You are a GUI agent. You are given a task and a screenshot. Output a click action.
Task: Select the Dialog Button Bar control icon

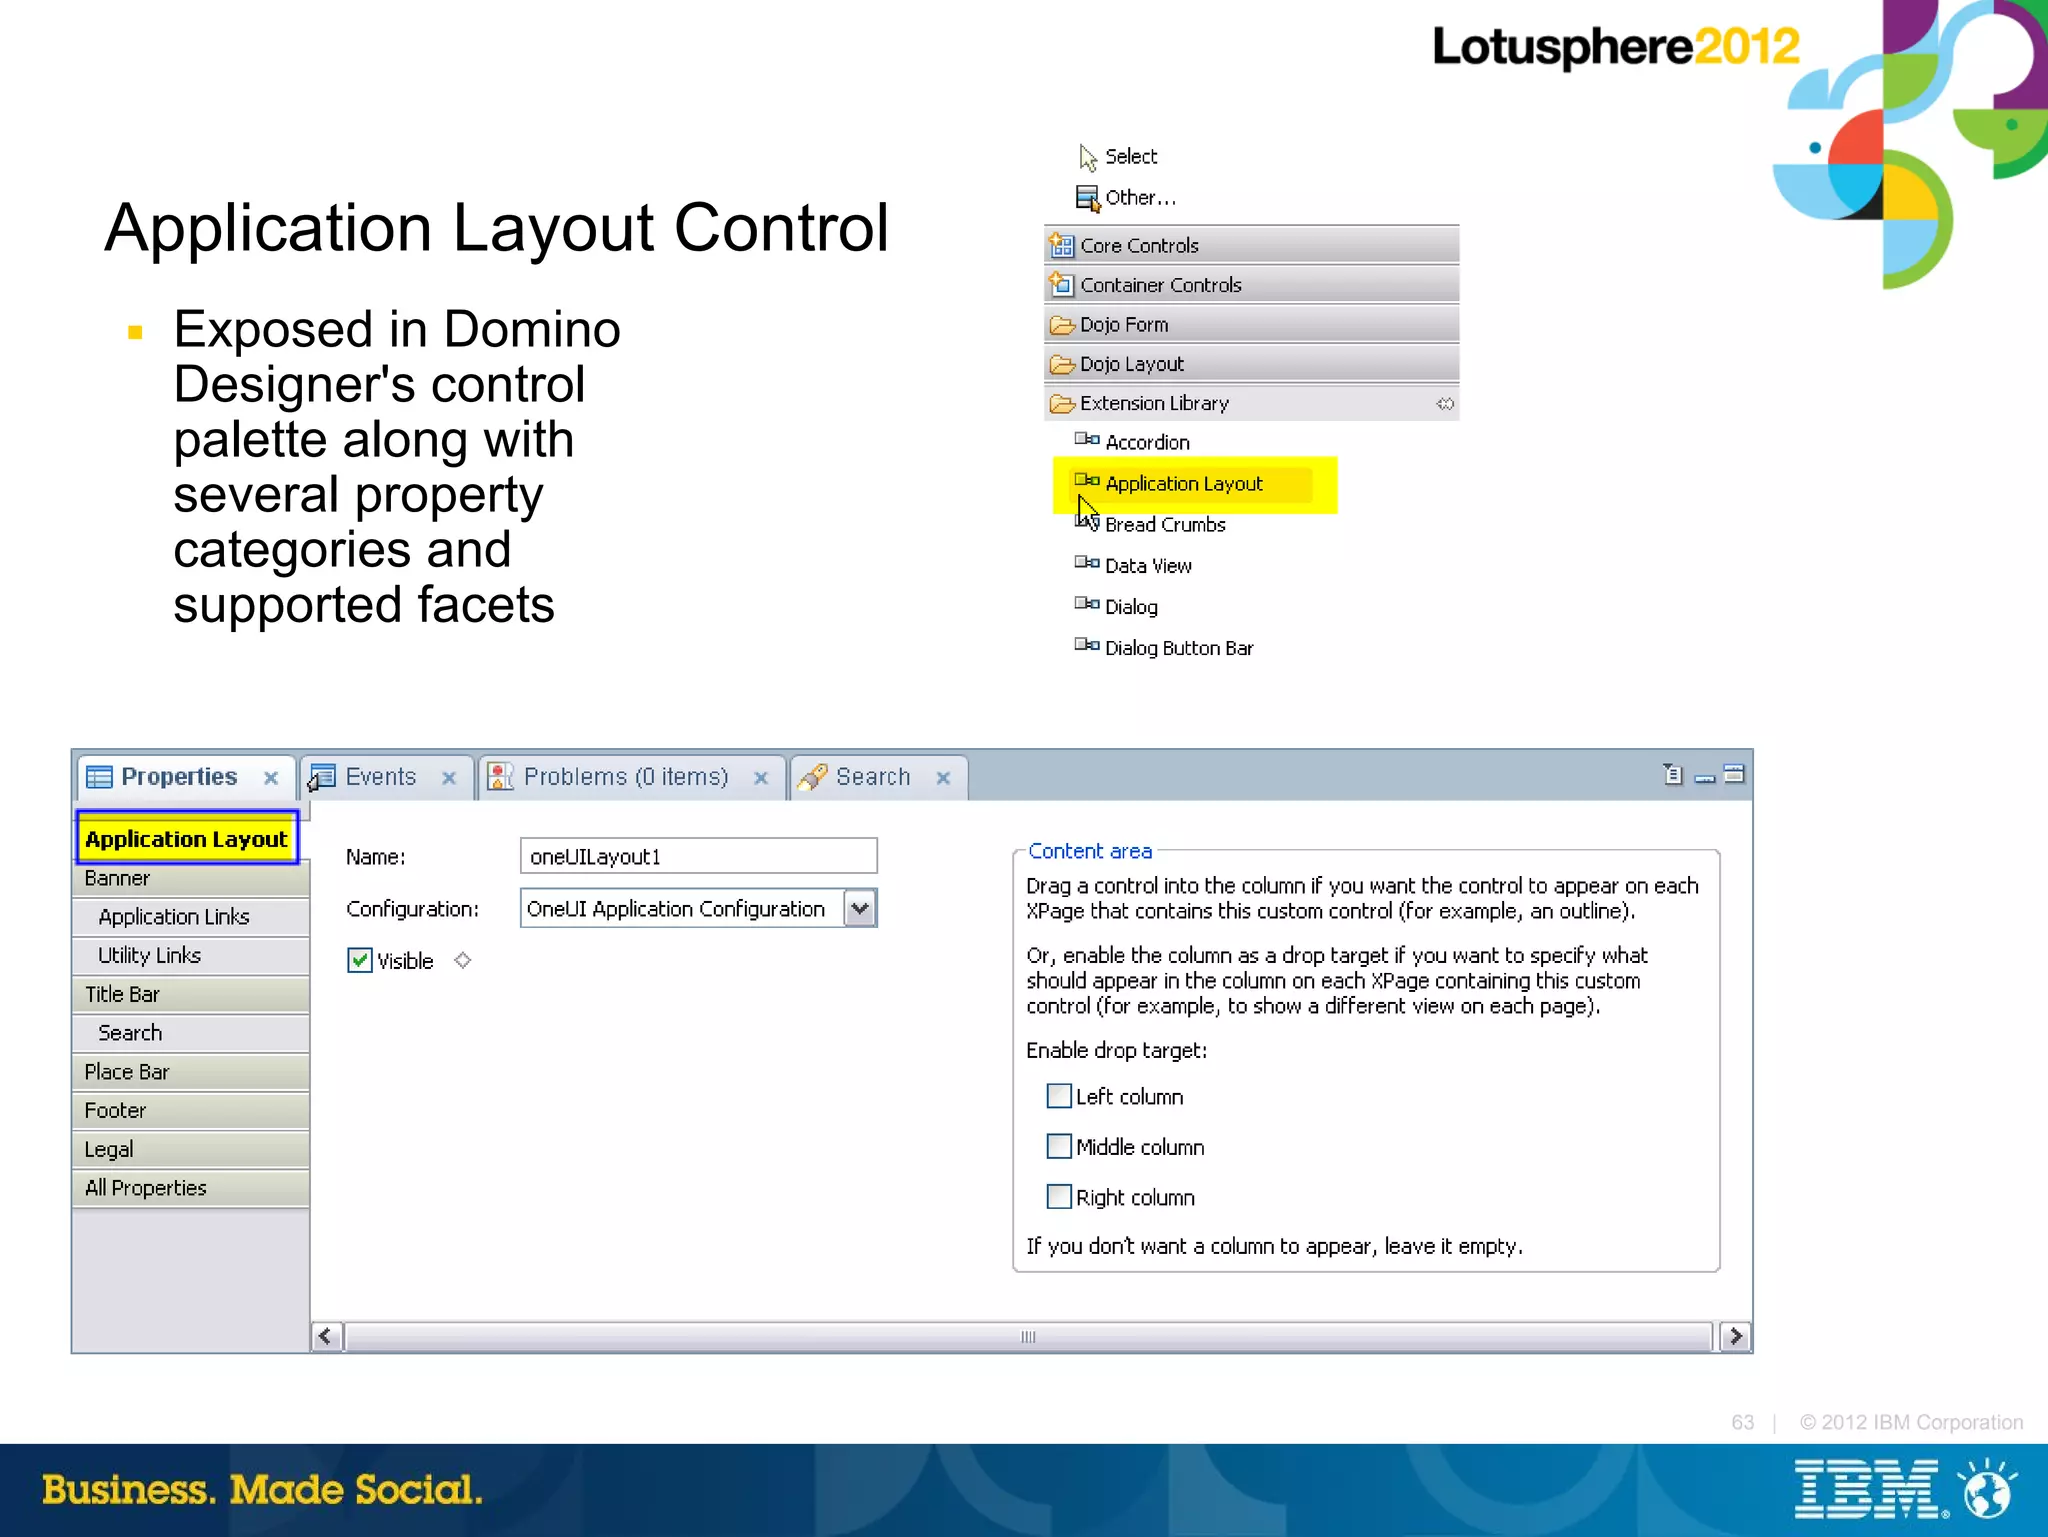(x=1087, y=644)
